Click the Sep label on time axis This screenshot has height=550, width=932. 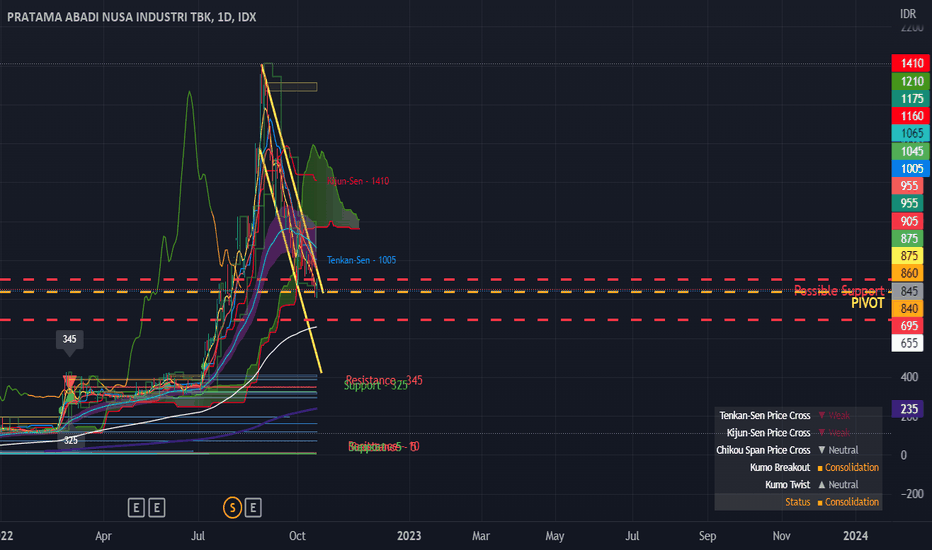707,536
